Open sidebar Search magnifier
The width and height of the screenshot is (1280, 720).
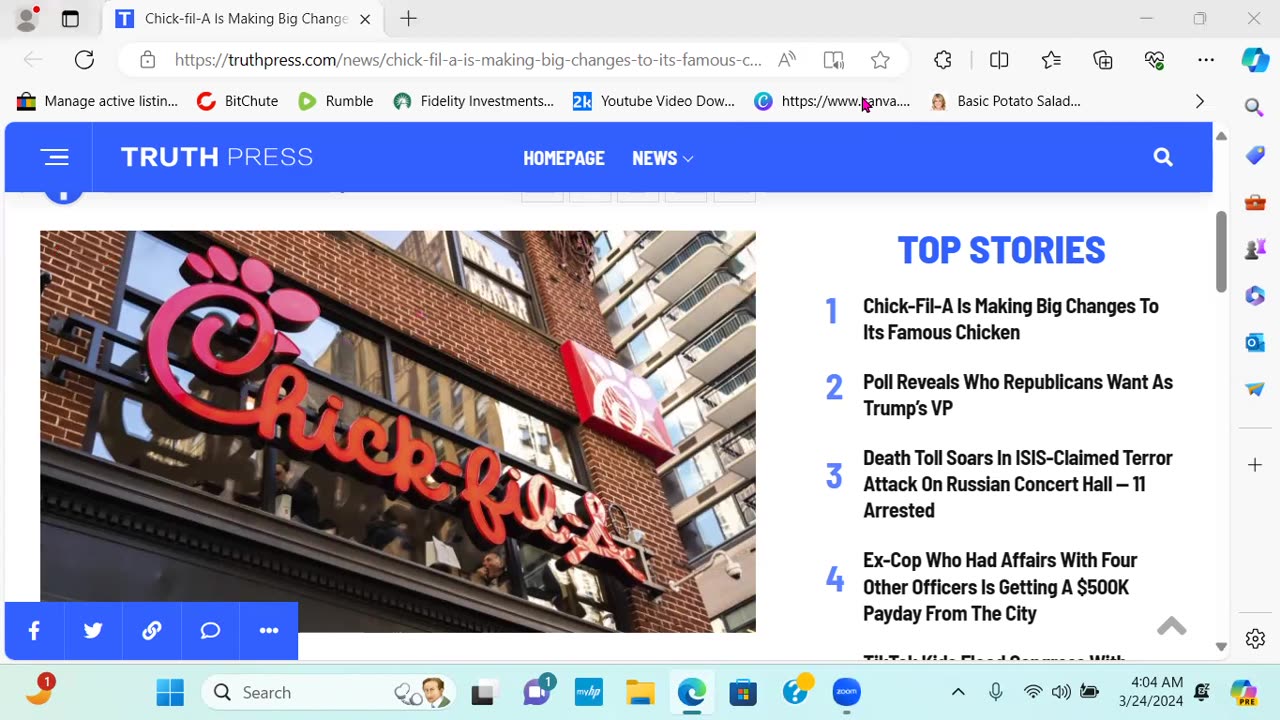(x=1255, y=107)
